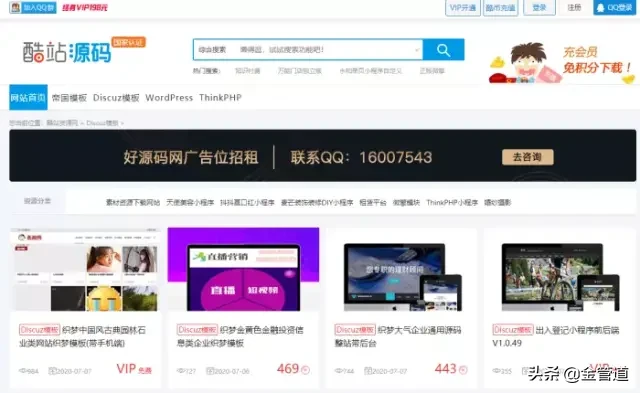Switch to the Discuz模板 nav tab
Screen dimensions: 640x393
(x=116, y=98)
